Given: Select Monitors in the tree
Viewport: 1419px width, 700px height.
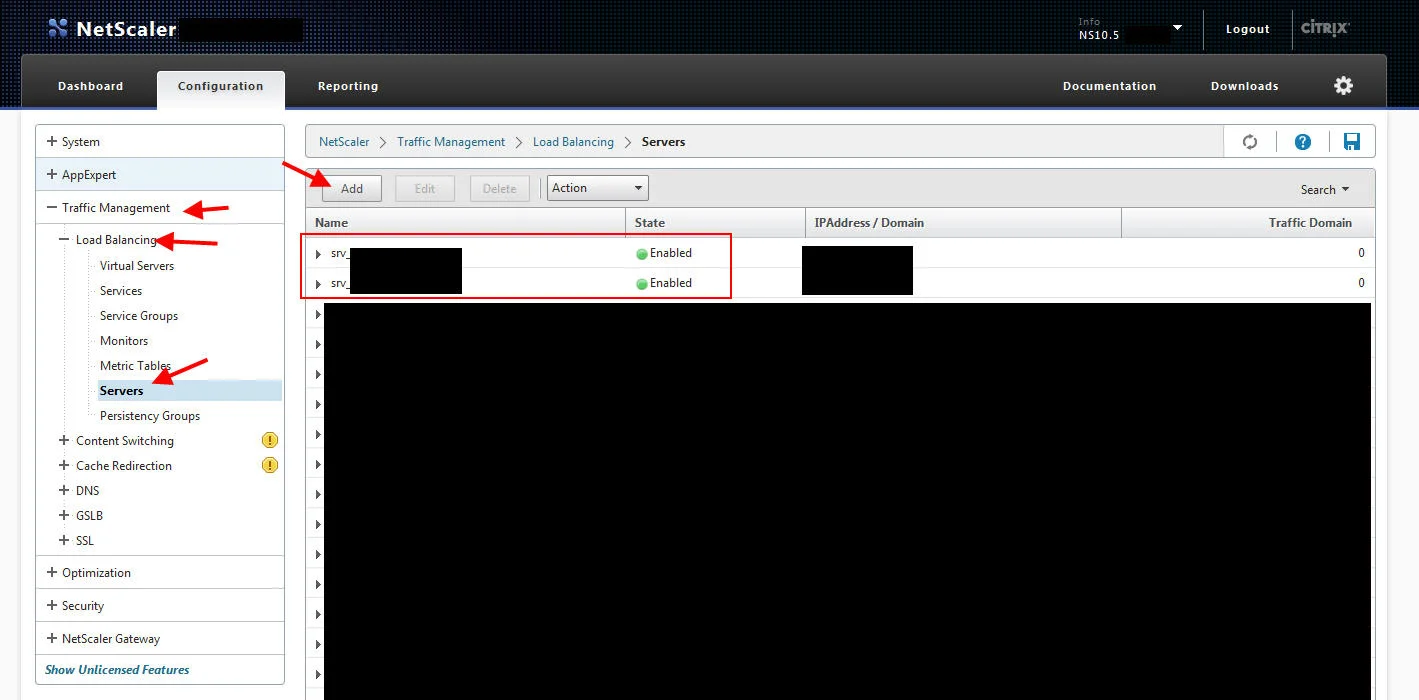Looking at the screenshot, I should pyautogui.click(x=124, y=341).
